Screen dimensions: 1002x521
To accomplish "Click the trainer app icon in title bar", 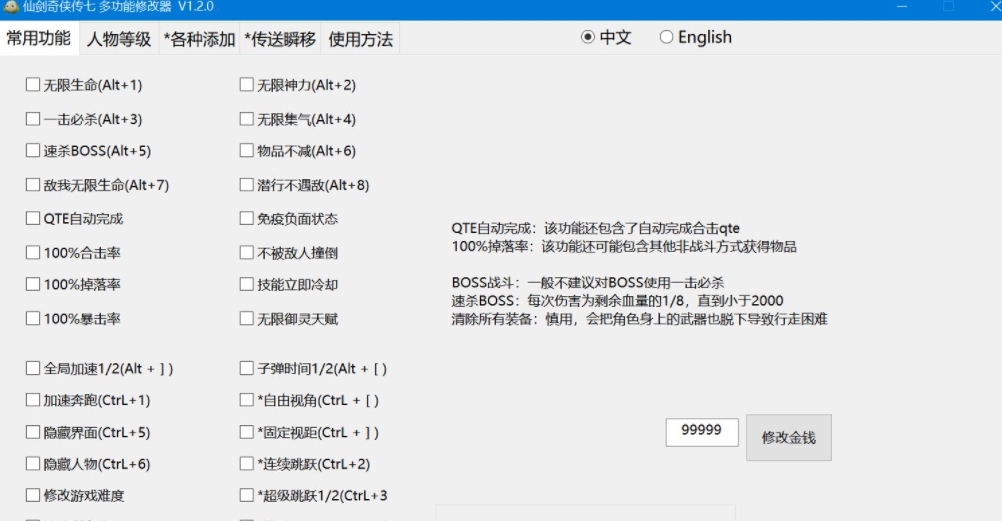I will pyautogui.click(x=11, y=6).
